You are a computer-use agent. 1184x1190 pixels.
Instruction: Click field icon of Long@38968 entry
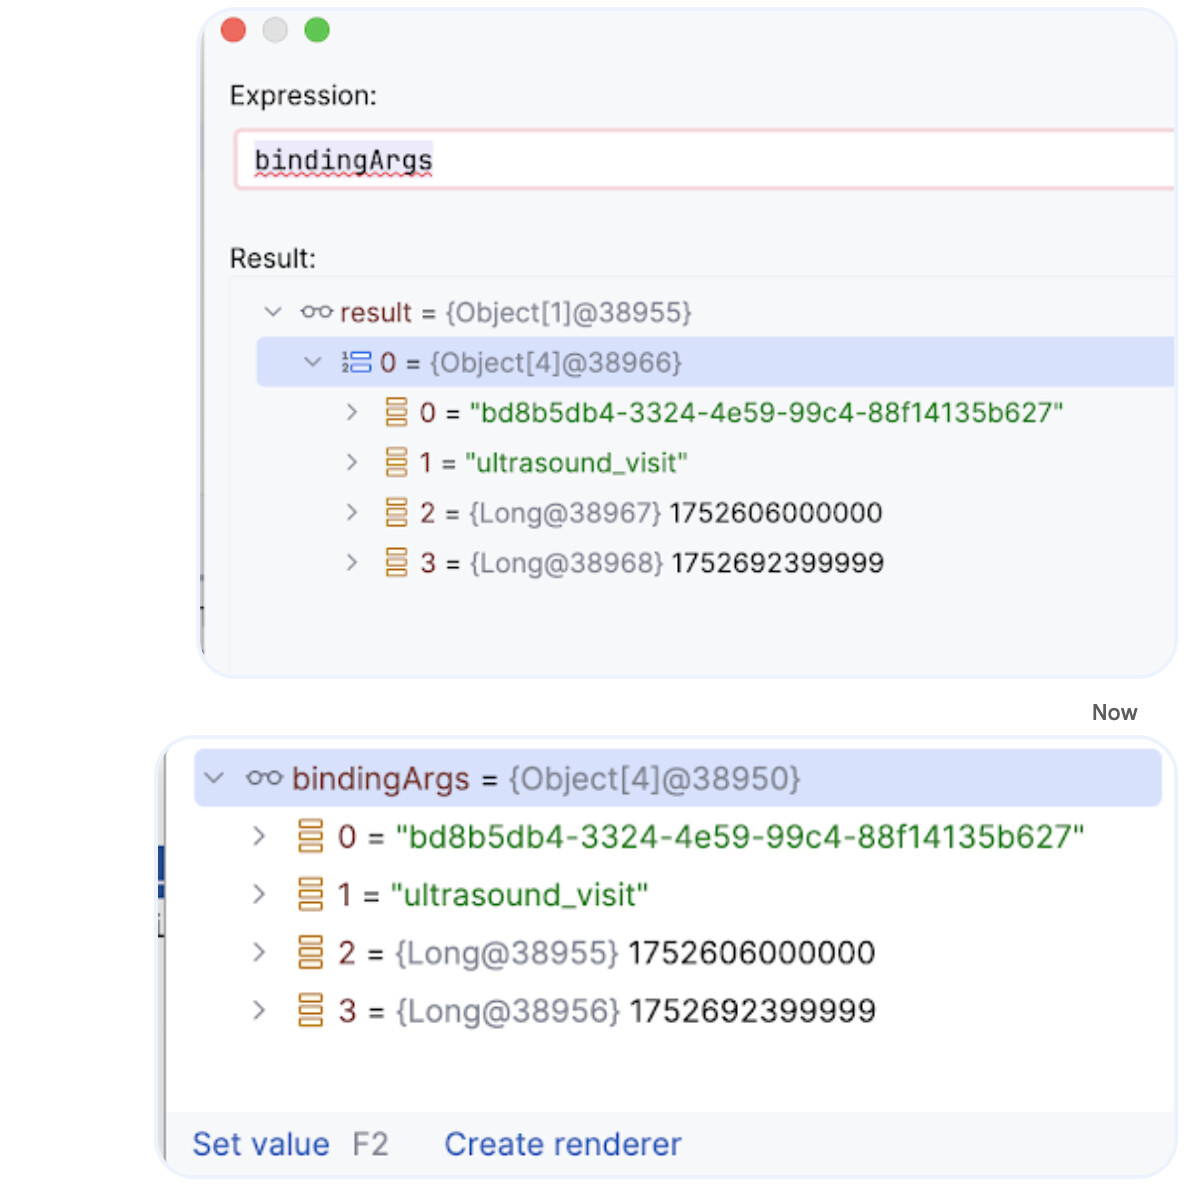396,562
